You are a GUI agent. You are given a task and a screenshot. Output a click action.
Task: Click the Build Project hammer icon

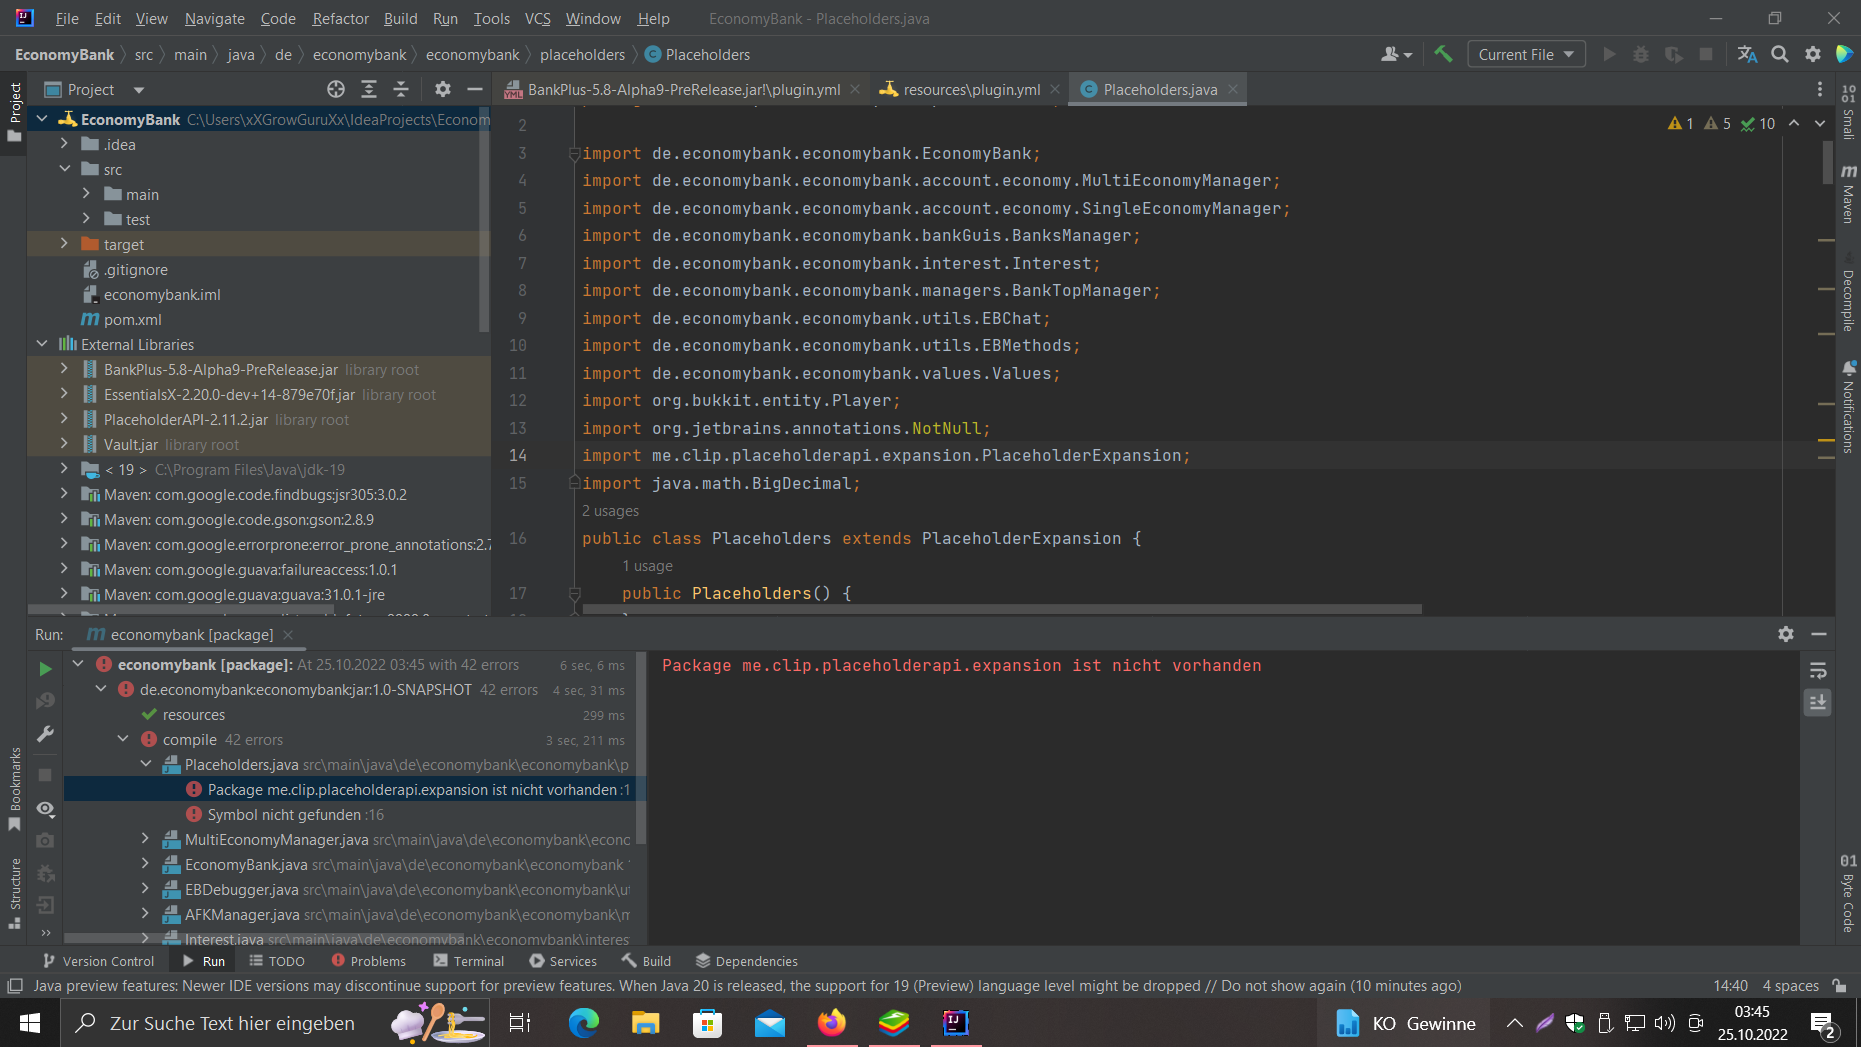[1443, 54]
